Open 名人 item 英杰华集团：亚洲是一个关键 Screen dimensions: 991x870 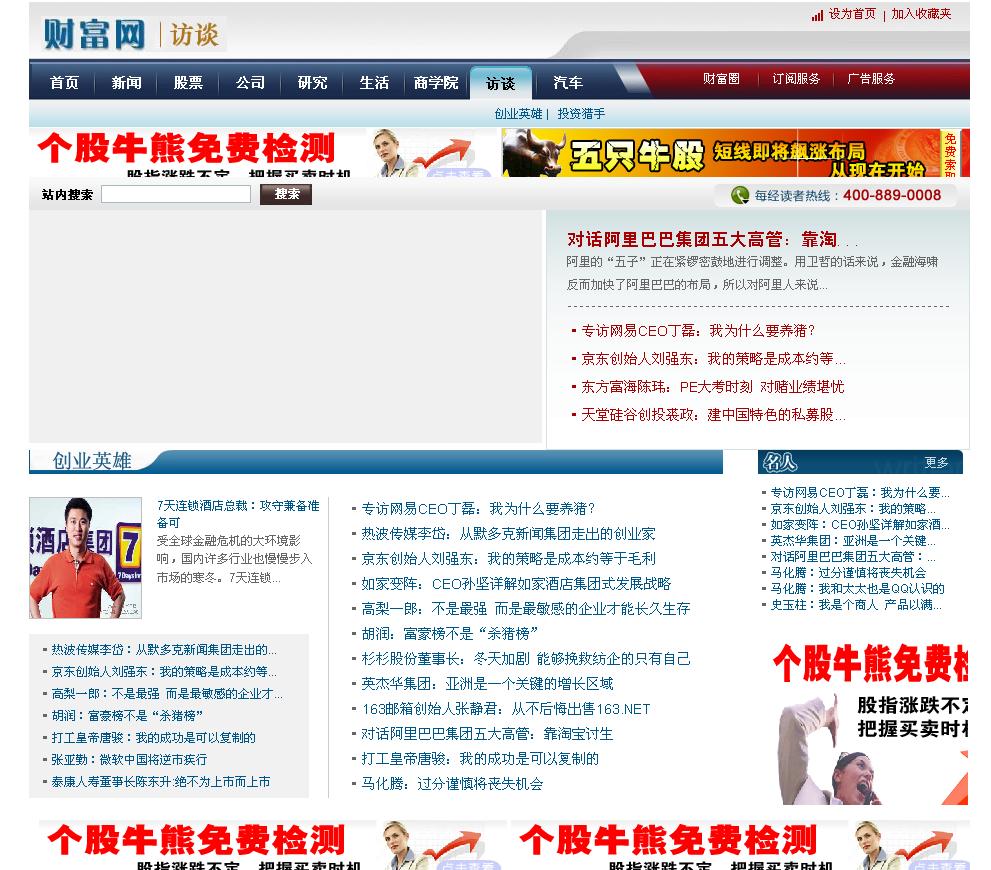coord(853,541)
